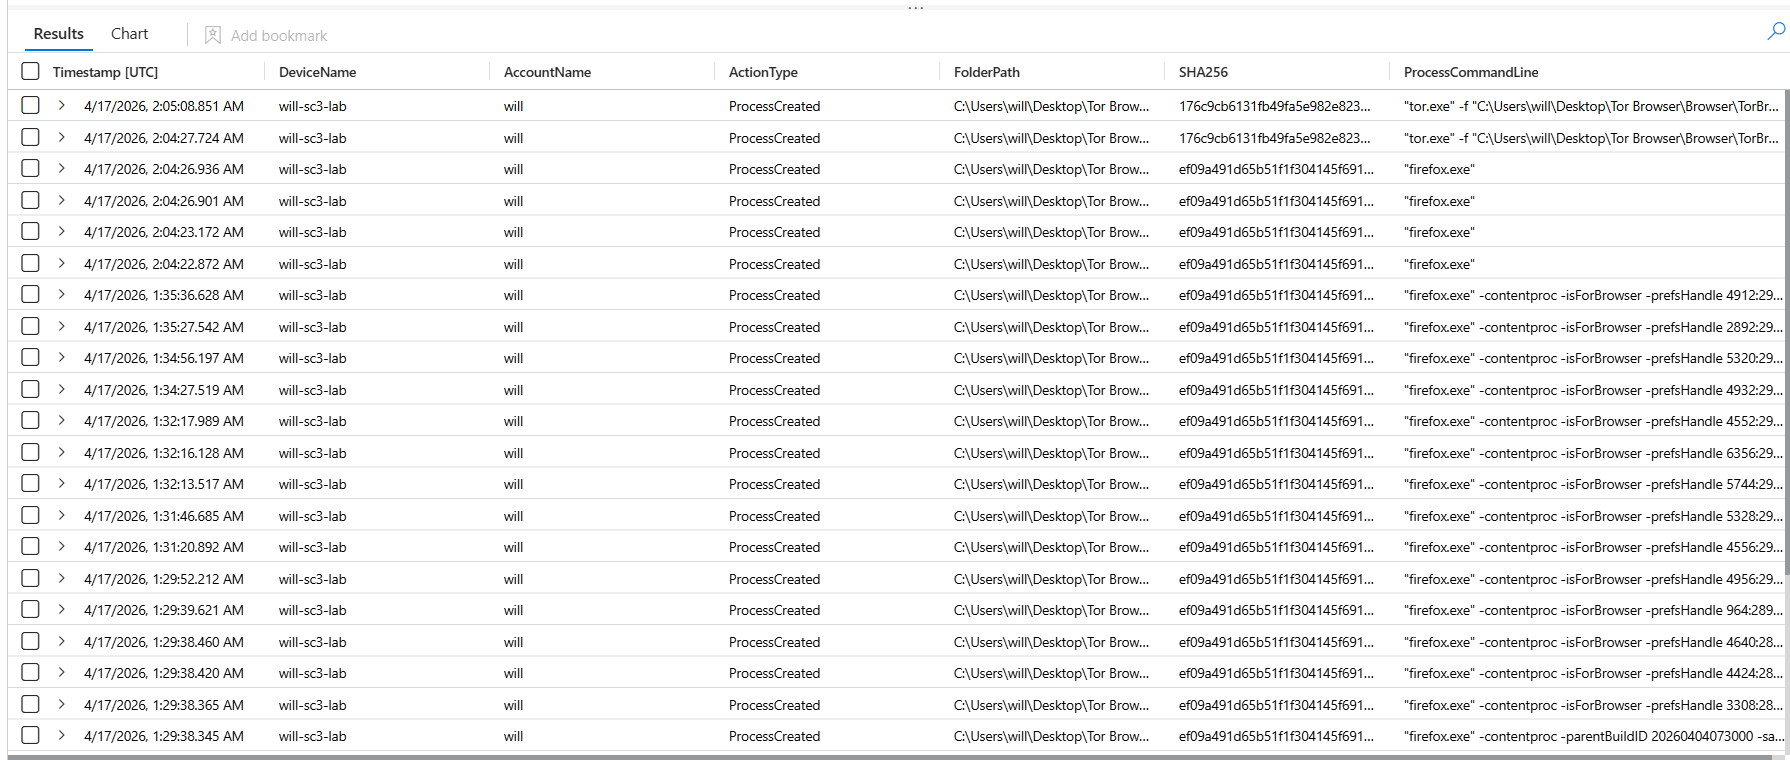This screenshot has width=1790, height=760.
Task: Switch to the Chart tab
Action: point(129,34)
